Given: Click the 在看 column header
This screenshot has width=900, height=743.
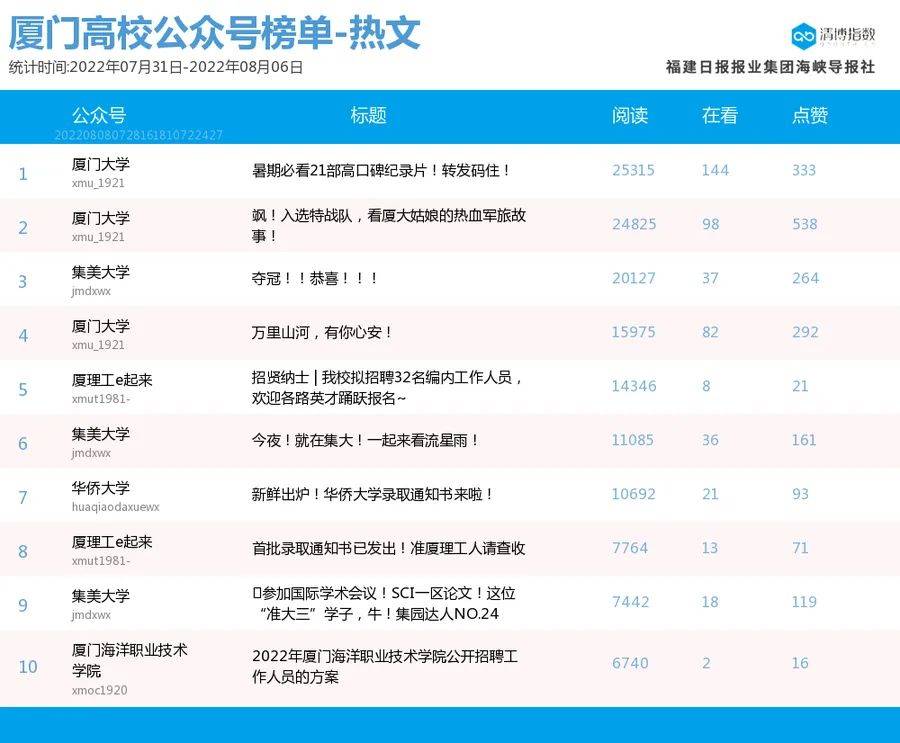Looking at the screenshot, I should (x=720, y=115).
